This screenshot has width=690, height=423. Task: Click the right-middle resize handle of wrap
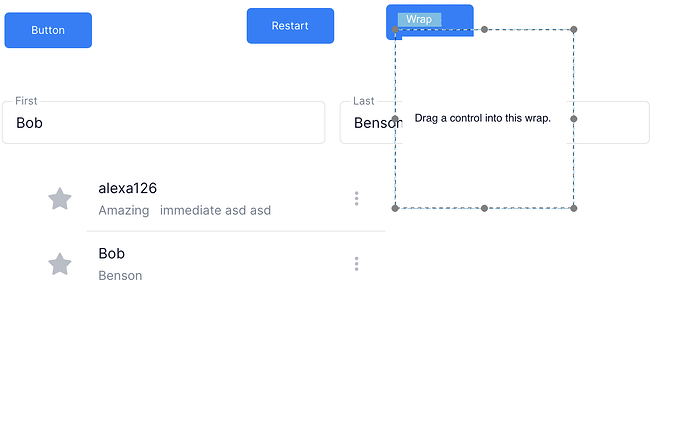574,118
